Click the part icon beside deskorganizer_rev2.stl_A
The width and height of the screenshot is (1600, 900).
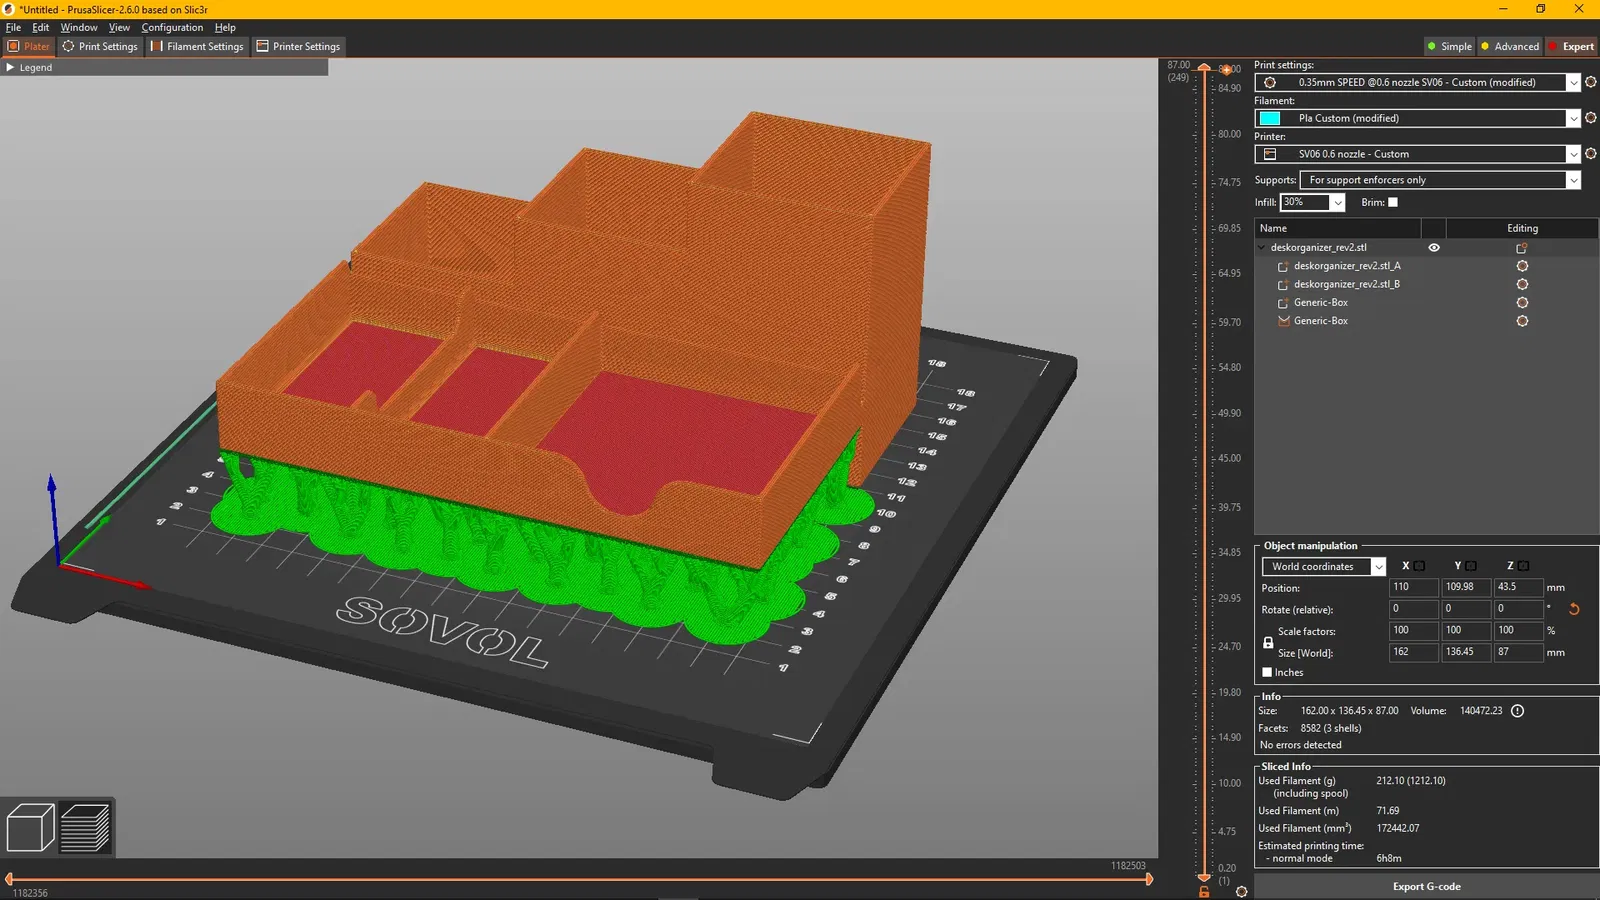coord(1283,267)
